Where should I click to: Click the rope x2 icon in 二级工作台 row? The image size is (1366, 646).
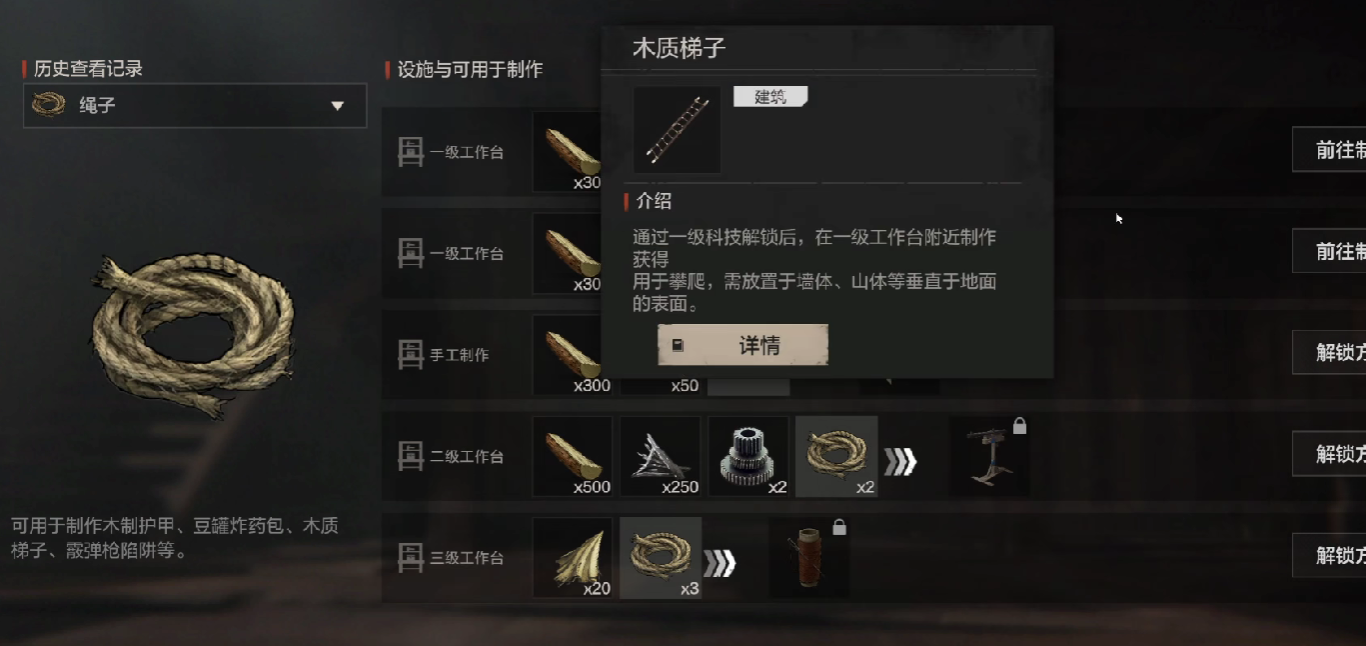pos(837,456)
